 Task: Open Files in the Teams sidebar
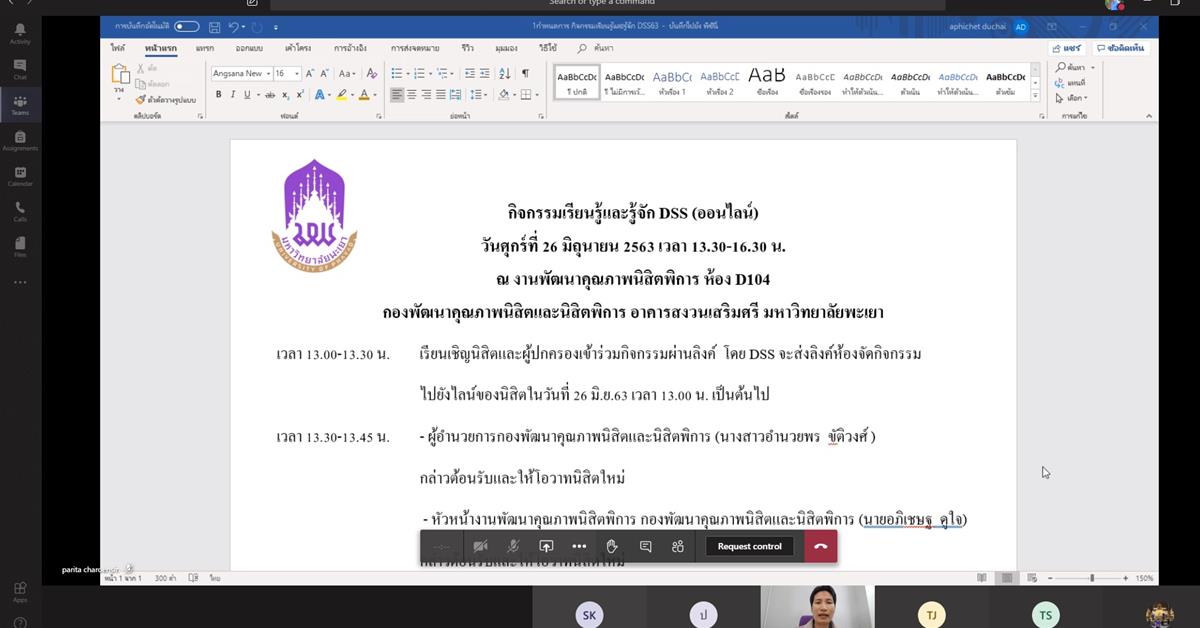point(20,247)
